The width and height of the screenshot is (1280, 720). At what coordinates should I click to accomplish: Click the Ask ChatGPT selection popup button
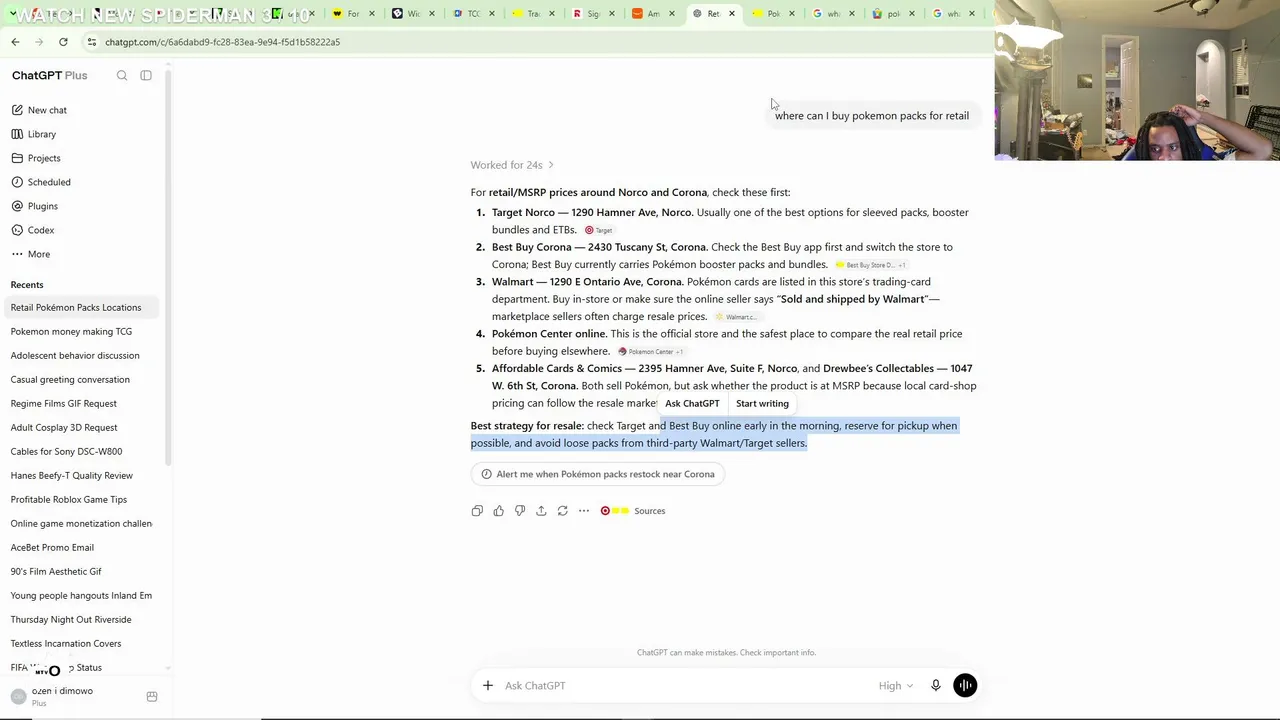tap(692, 404)
